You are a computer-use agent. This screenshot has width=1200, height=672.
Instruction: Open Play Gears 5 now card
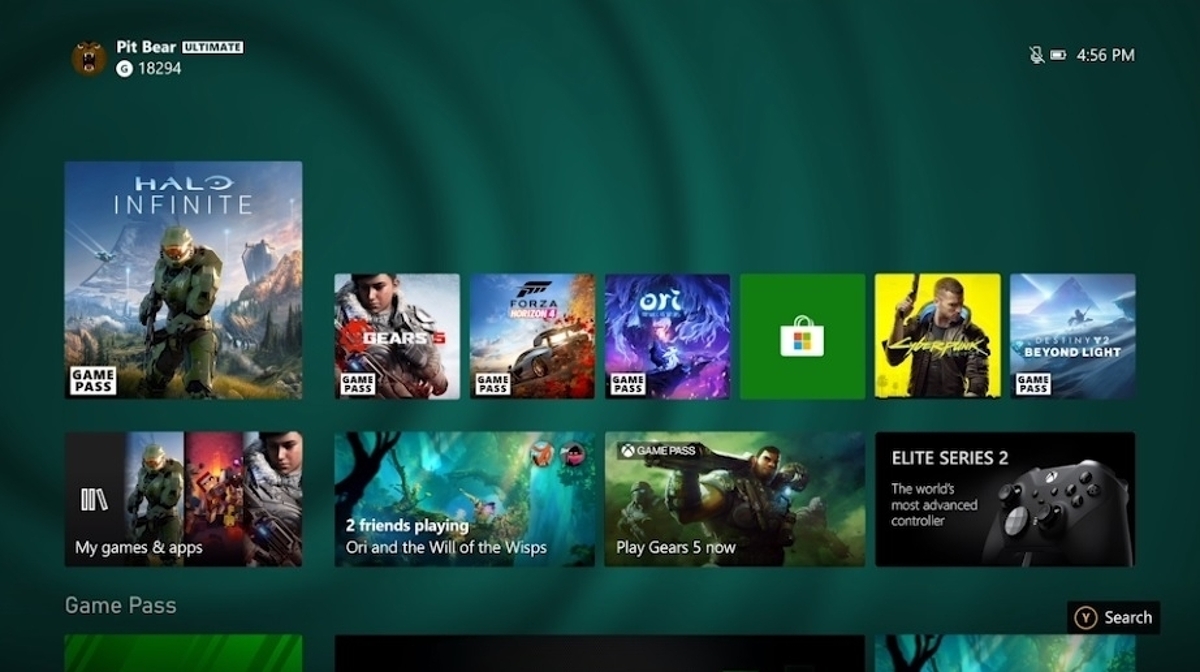point(735,499)
